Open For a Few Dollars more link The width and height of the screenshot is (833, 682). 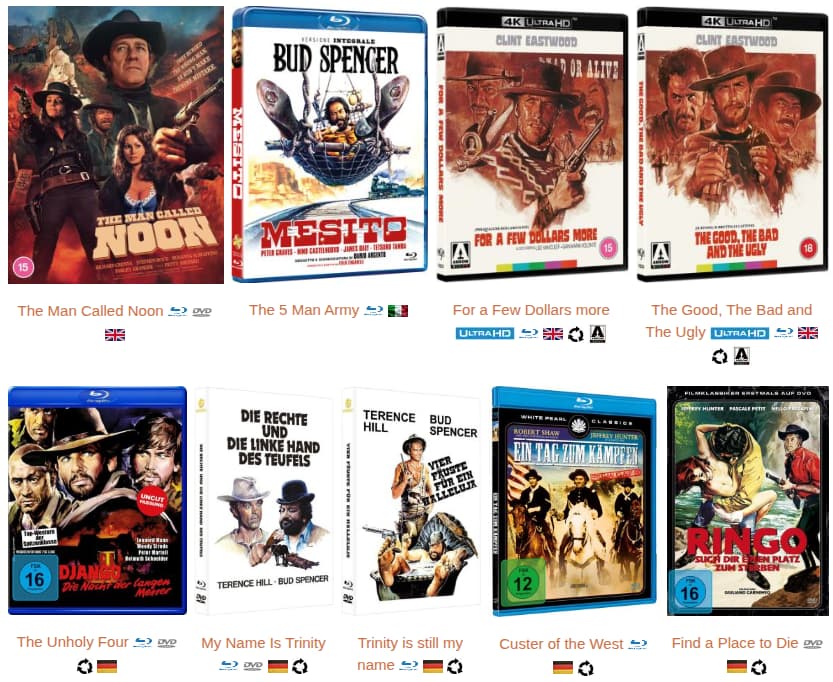tap(531, 310)
